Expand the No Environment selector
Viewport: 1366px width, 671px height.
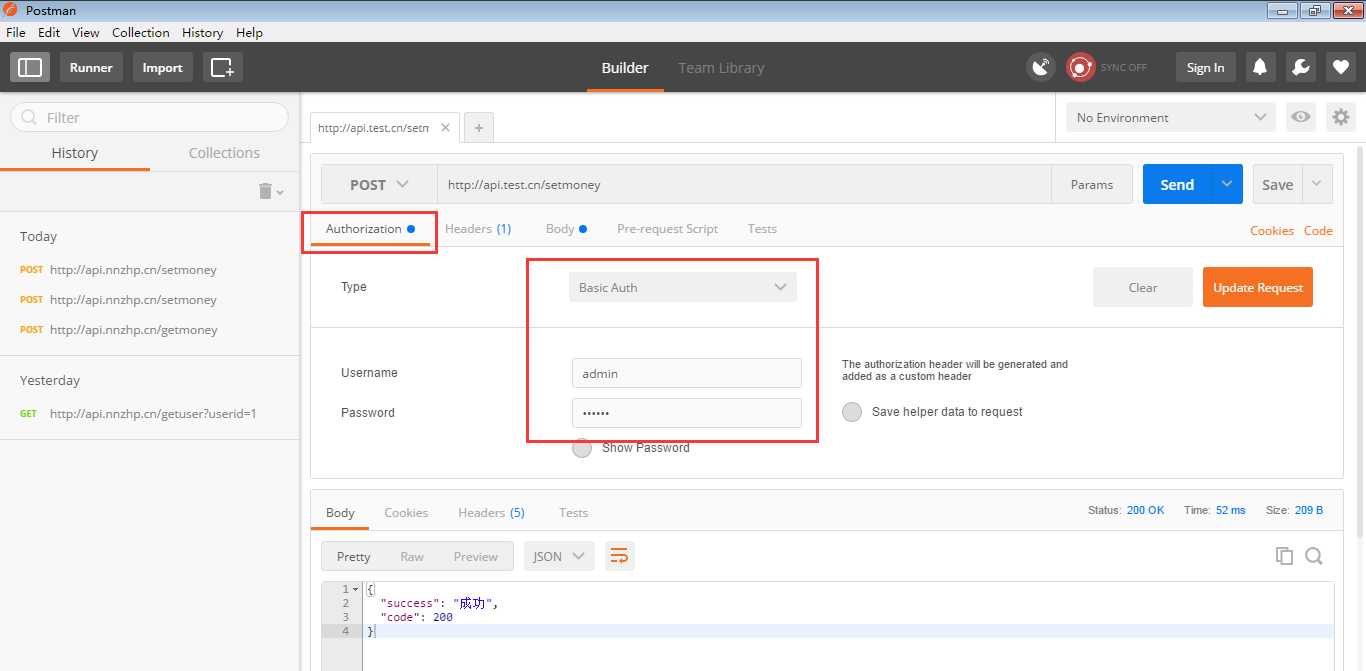(1171, 117)
